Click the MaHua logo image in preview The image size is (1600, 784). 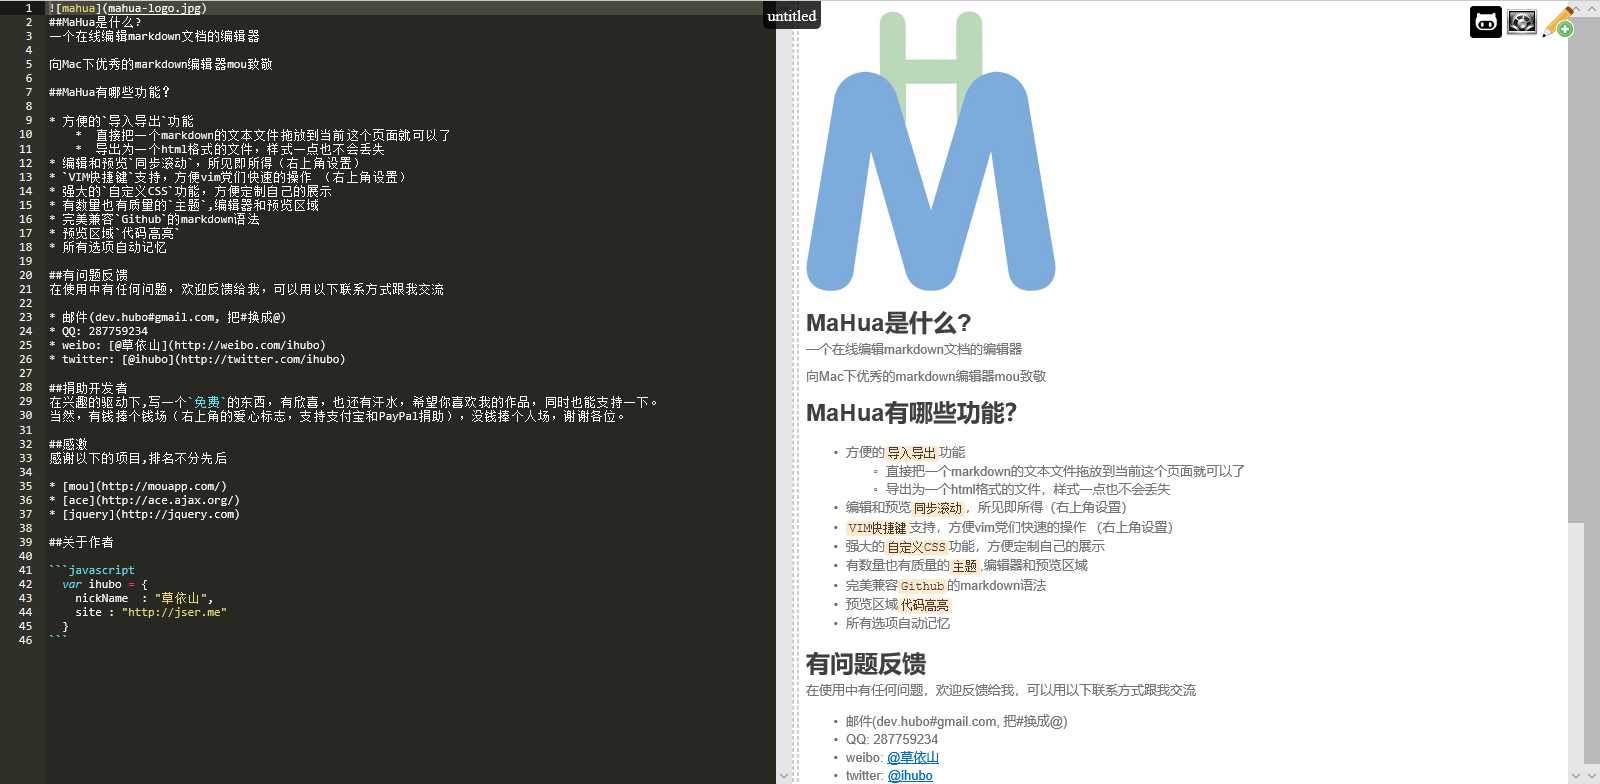pos(931,152)
